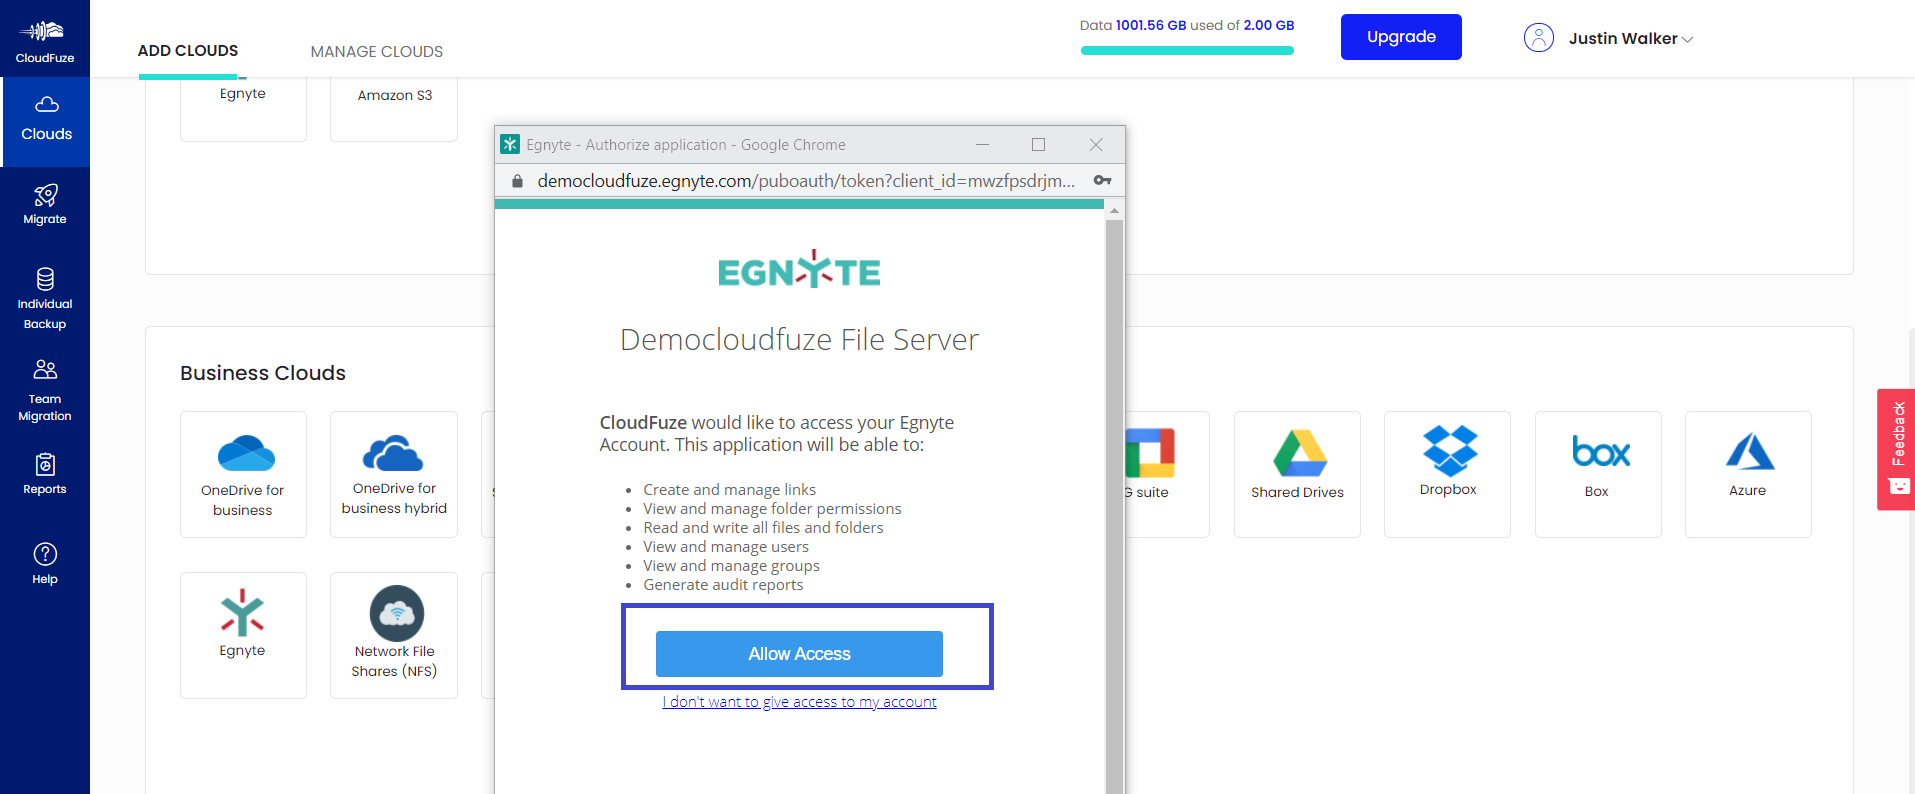Click the deny account access link
The width and height of the screenshot is (1915, 794).
click(799, 702)
